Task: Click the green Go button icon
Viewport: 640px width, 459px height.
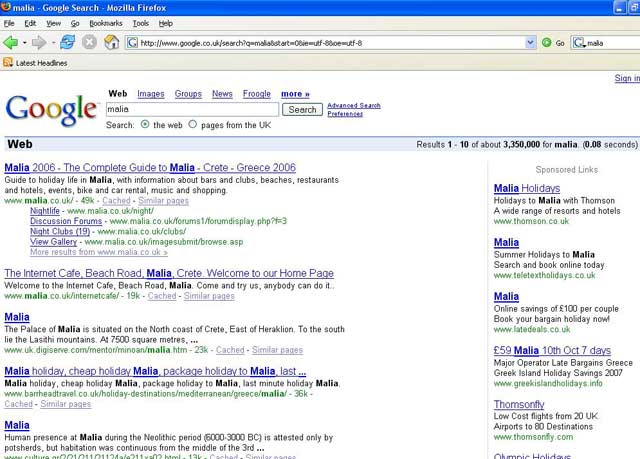Action: [x=547, y=42]
